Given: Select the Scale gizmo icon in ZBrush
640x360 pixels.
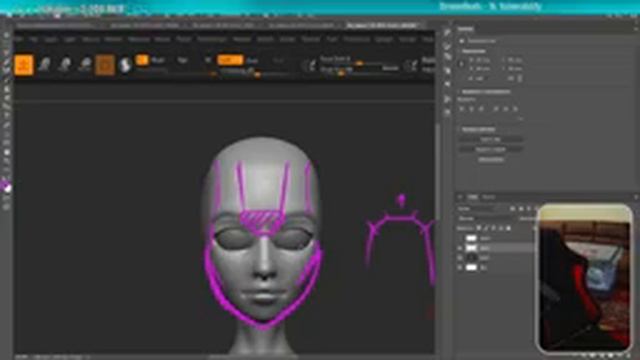Looking at the screenshot, I should (64, 64).
